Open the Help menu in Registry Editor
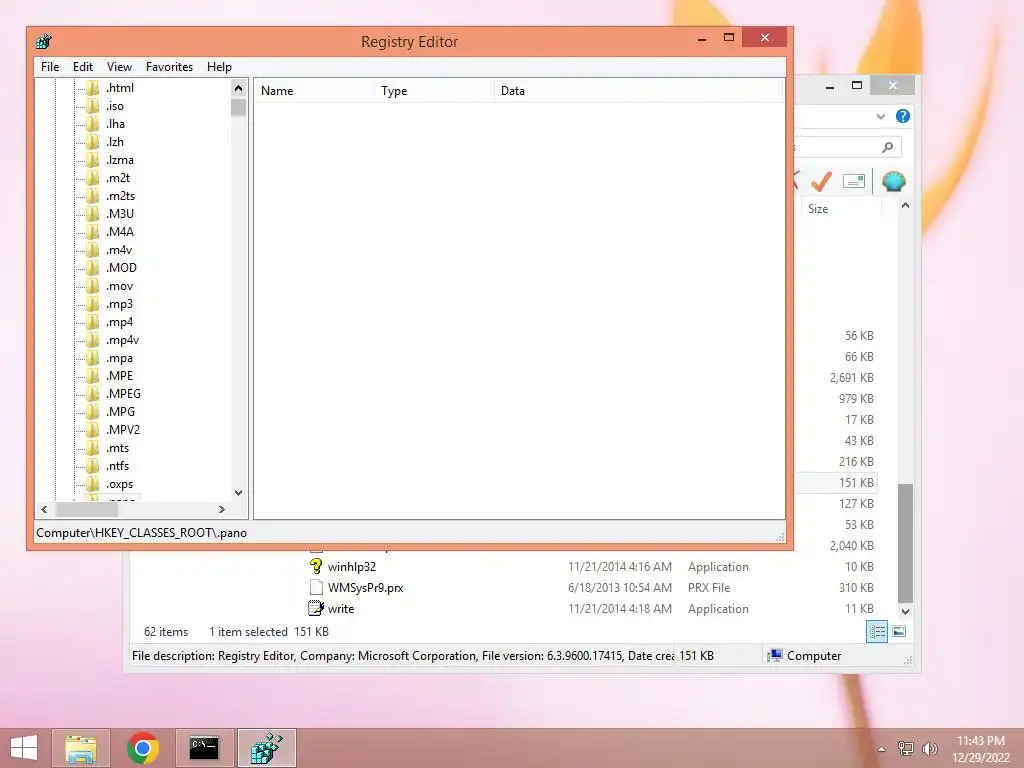Viewport: 1024px width, 768px height. (219, 67)
